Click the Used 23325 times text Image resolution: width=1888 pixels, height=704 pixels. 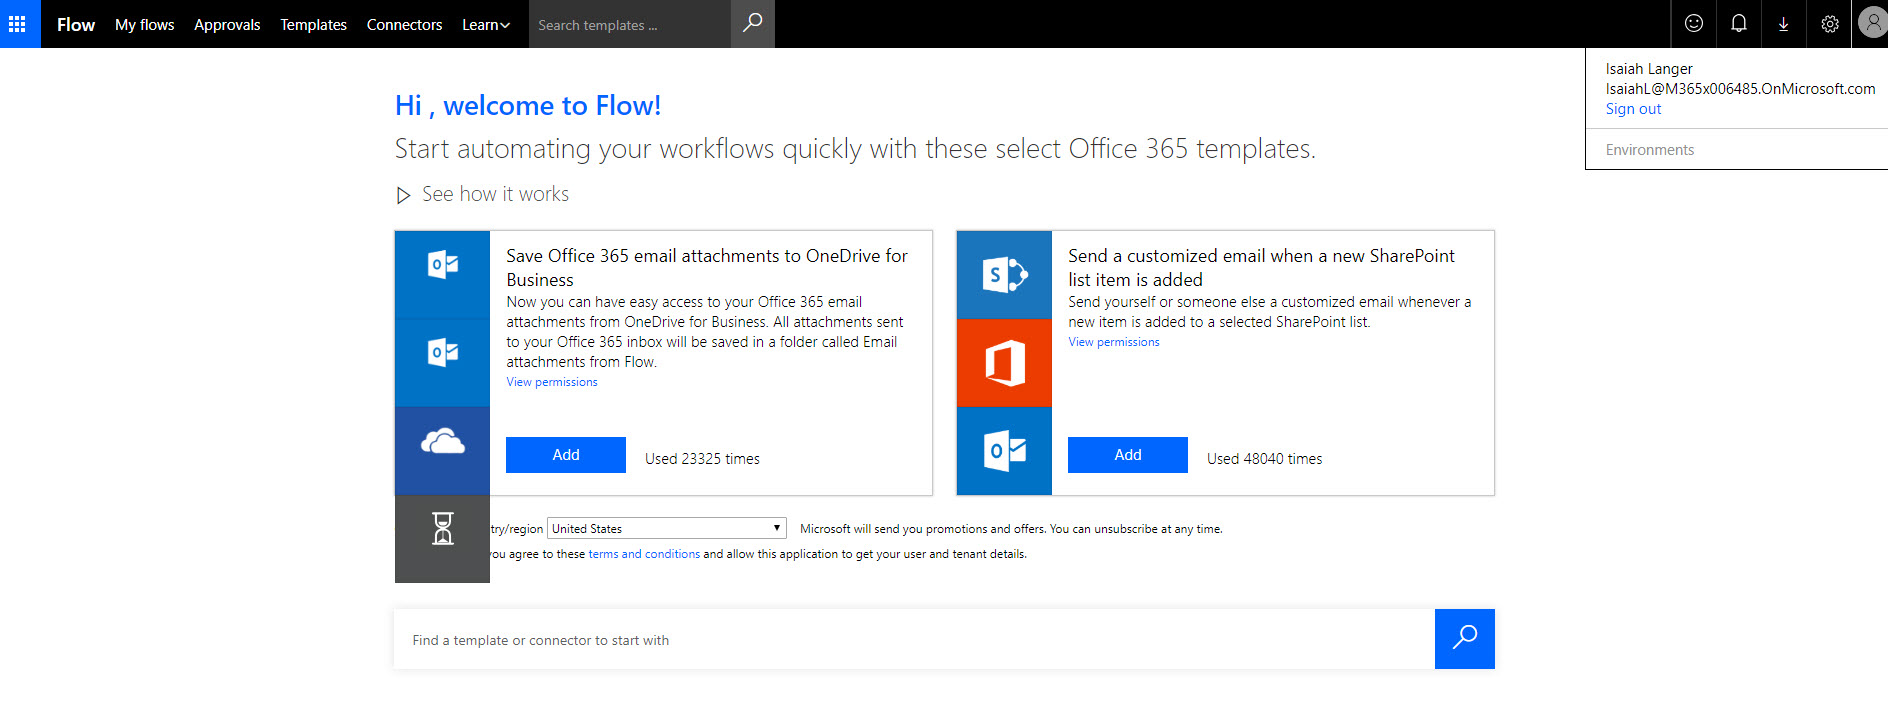702,459
